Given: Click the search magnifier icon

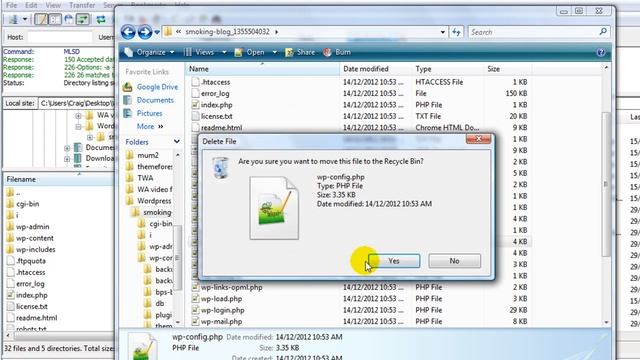Looking at the screenshot, I should (603, 31).
